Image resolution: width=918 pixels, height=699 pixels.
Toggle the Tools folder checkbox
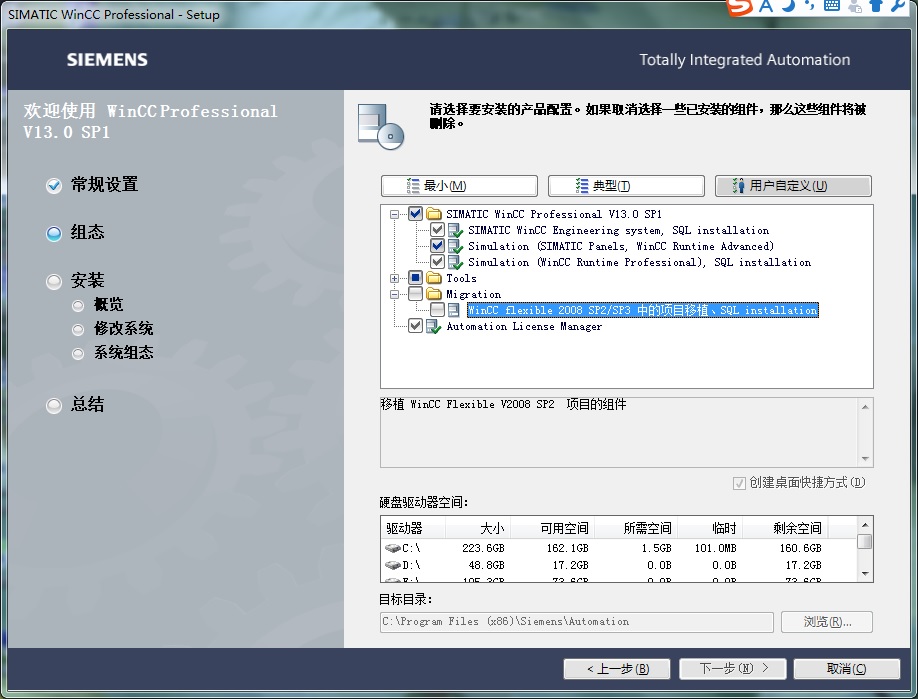tap(415, 277)
